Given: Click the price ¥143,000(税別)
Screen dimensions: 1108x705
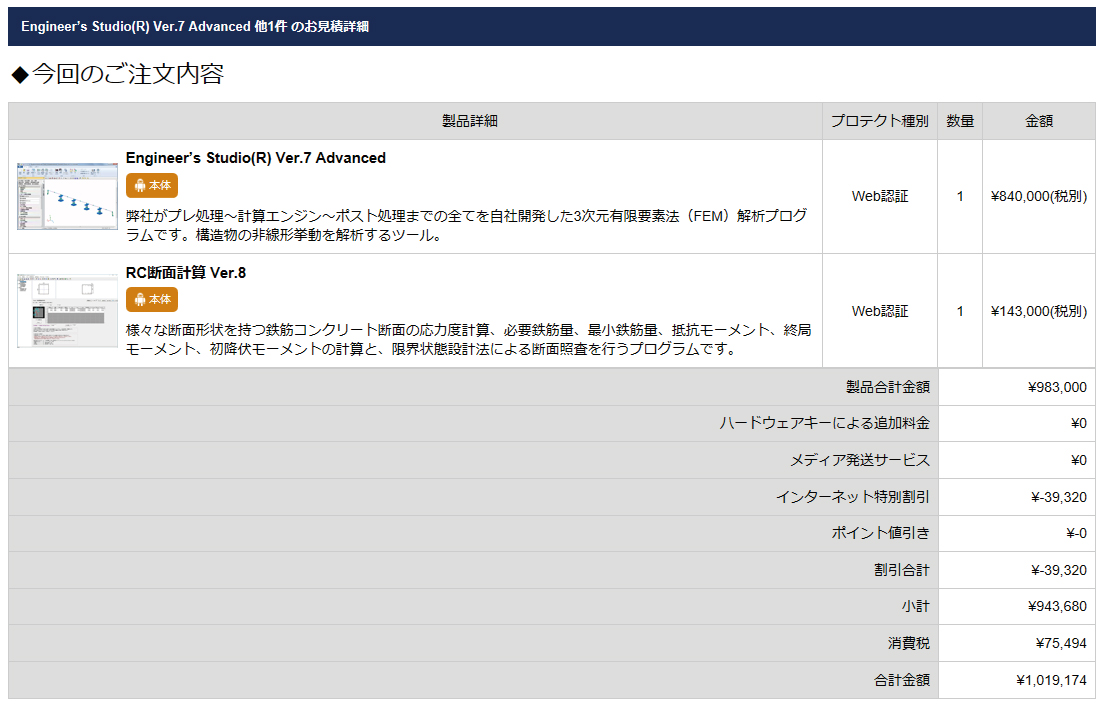Looking at the screenshot, I should 1039,311.
